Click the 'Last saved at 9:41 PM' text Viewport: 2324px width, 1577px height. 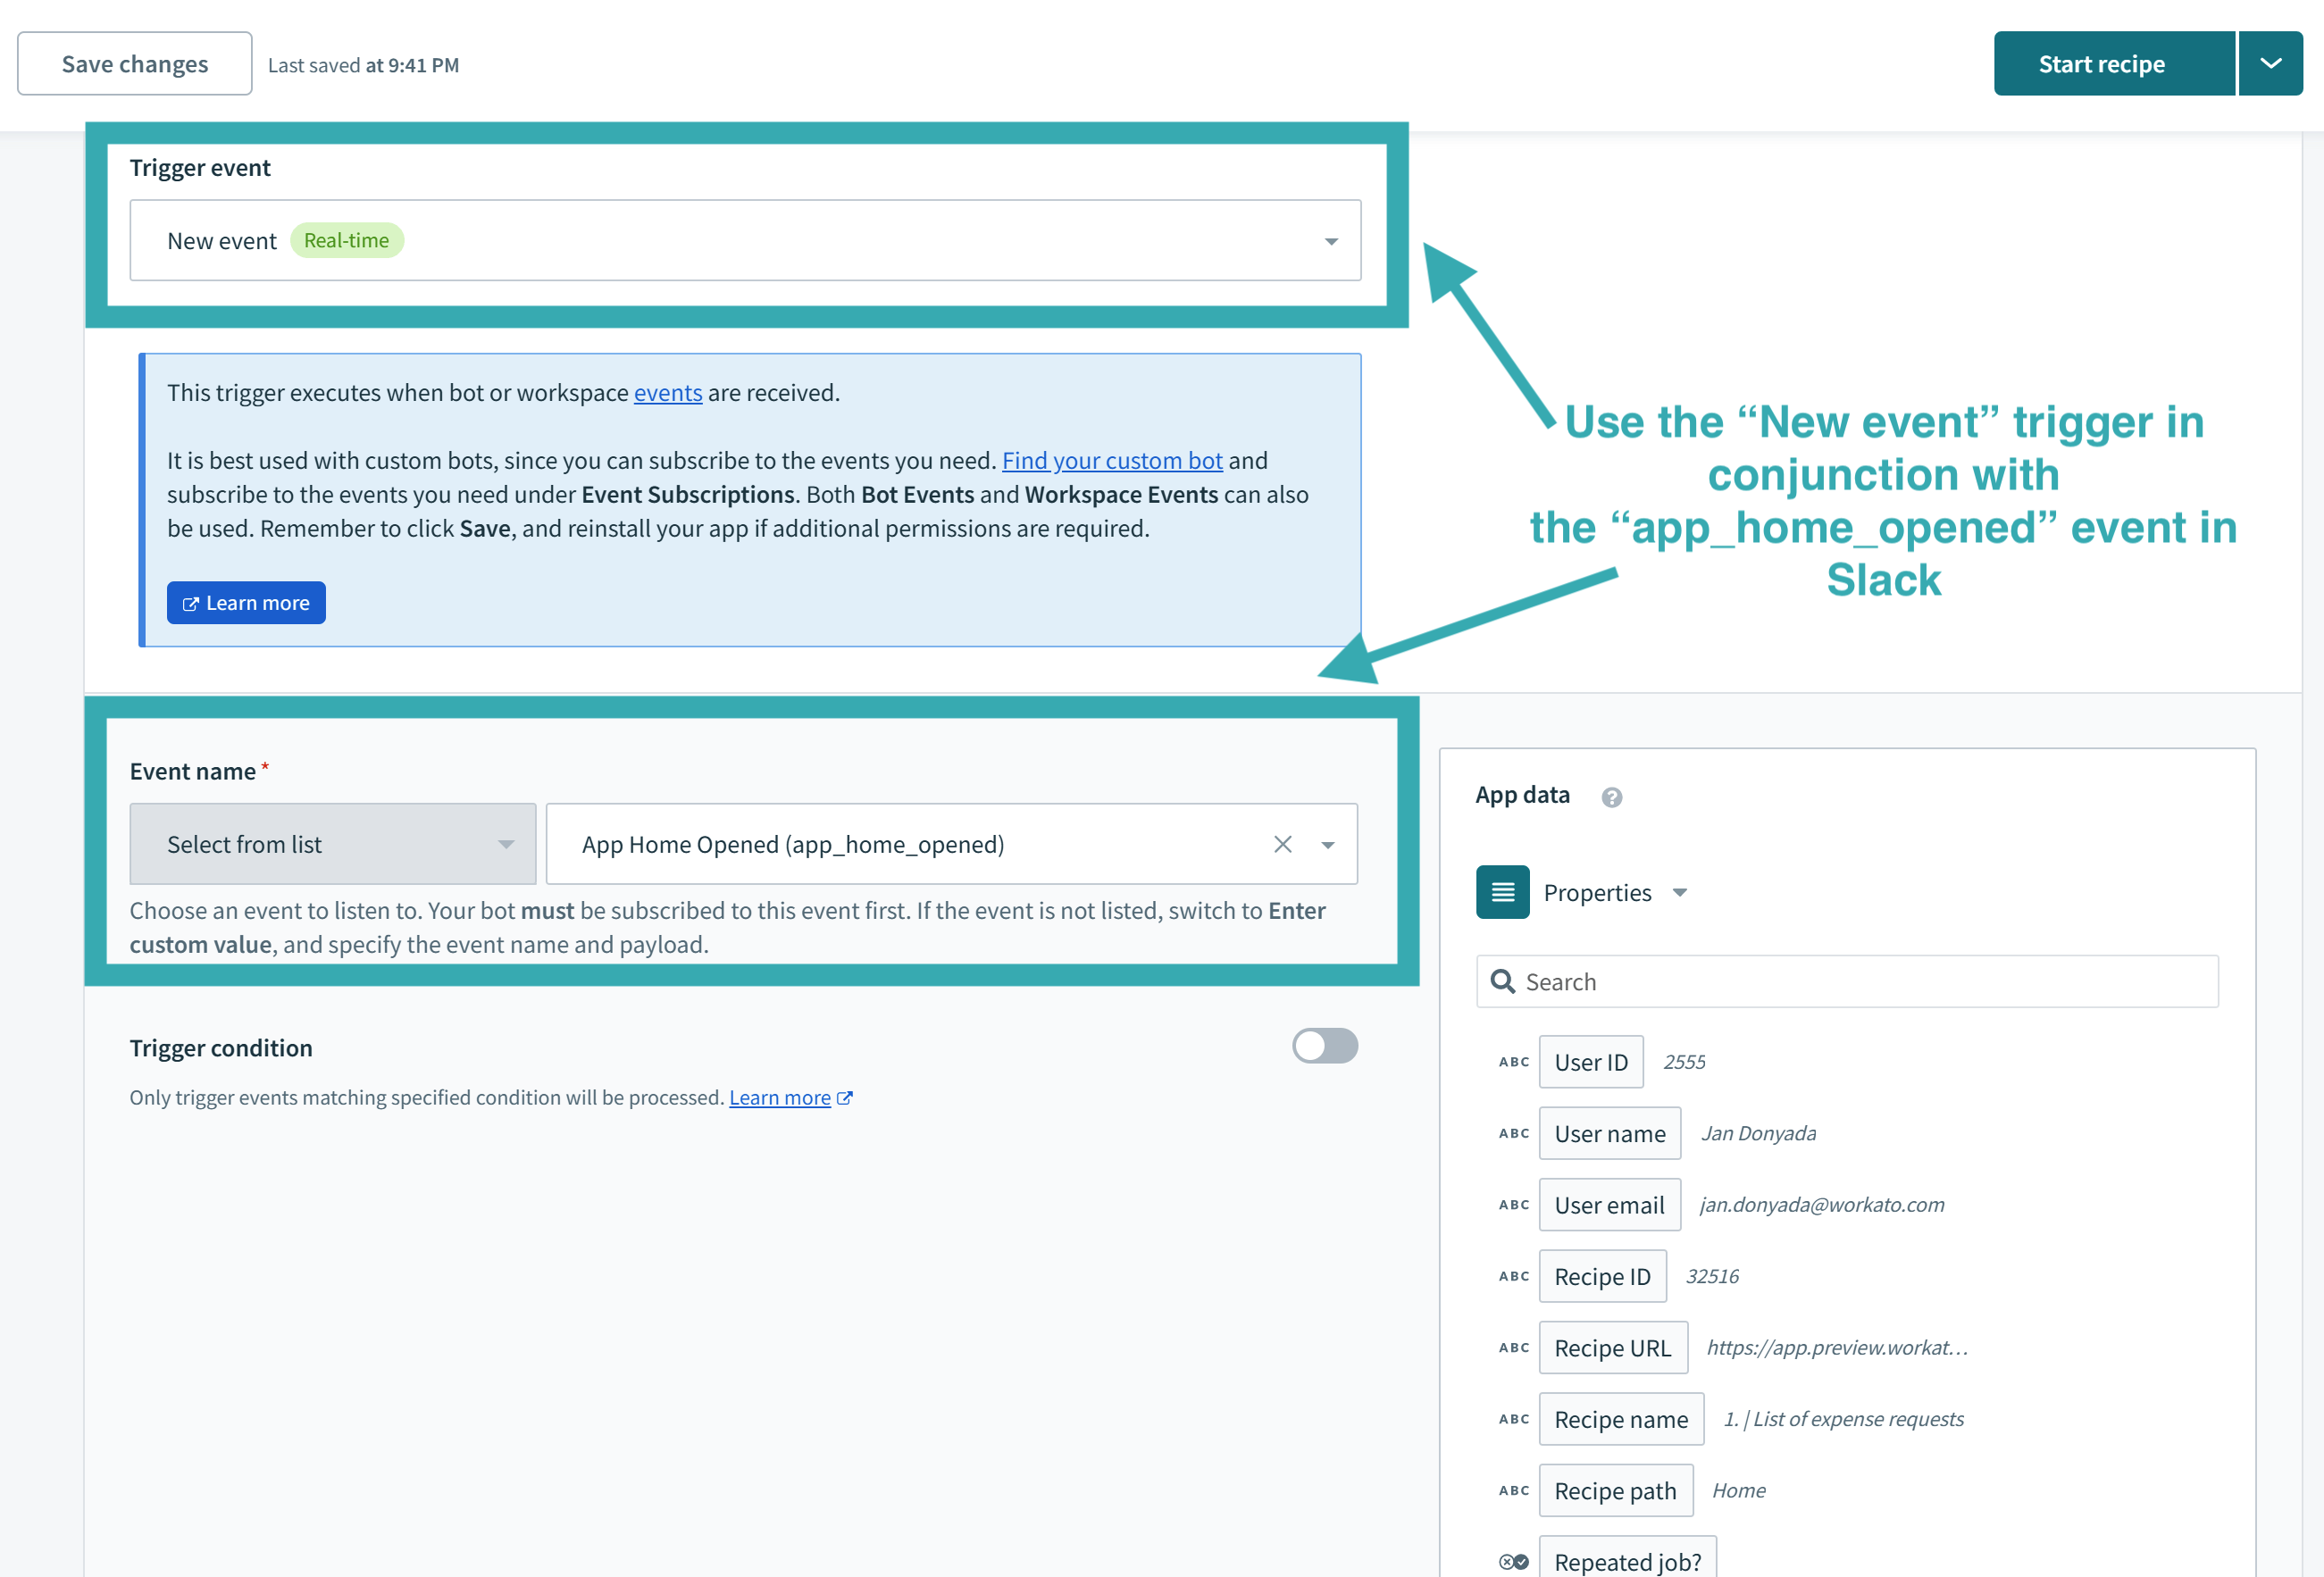pyautogui.click(x=363, y=65)
